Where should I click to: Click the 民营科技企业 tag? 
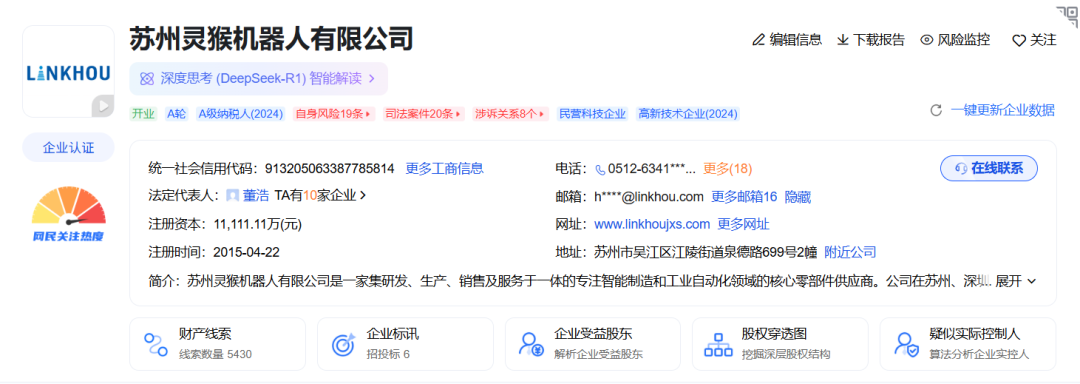[592, 114]
